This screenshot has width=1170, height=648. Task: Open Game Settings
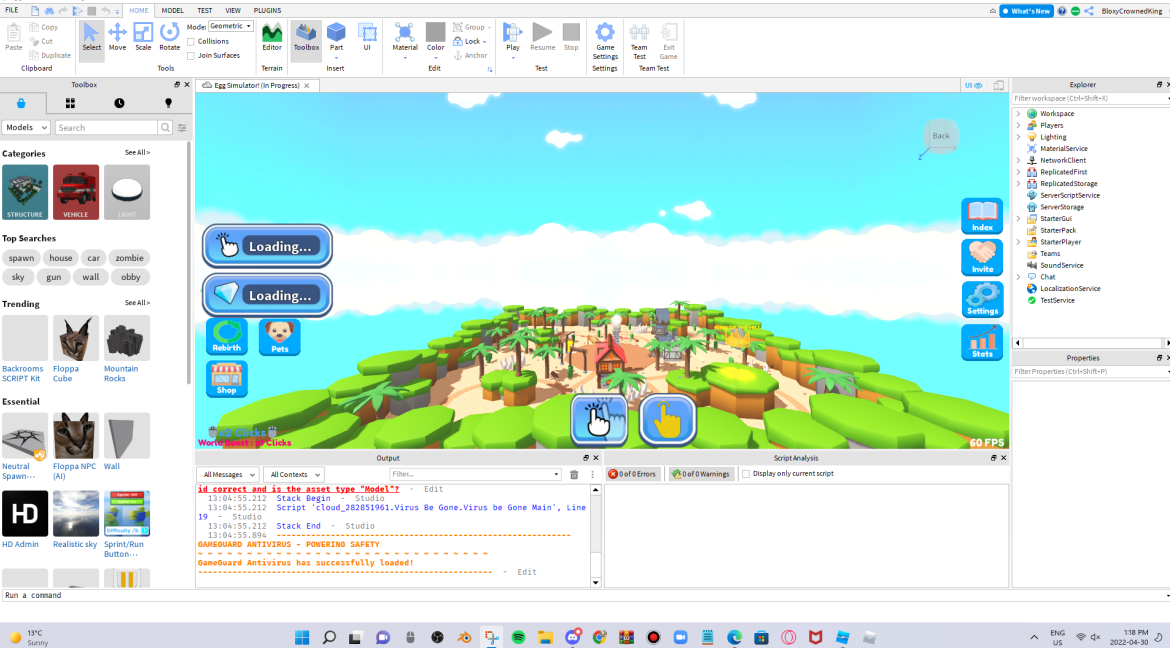click(x=604, y=41)
